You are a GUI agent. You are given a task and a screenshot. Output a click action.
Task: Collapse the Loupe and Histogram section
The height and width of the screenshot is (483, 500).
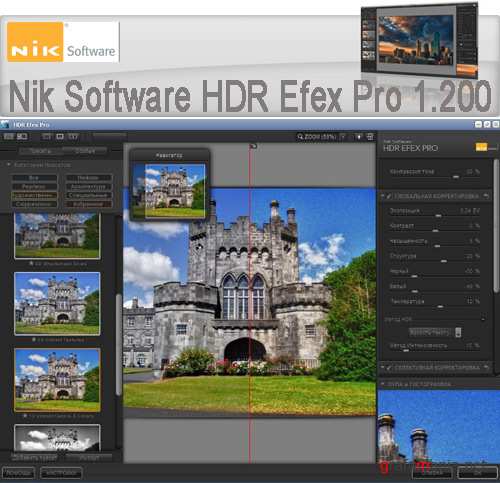(x=383, y=384)
